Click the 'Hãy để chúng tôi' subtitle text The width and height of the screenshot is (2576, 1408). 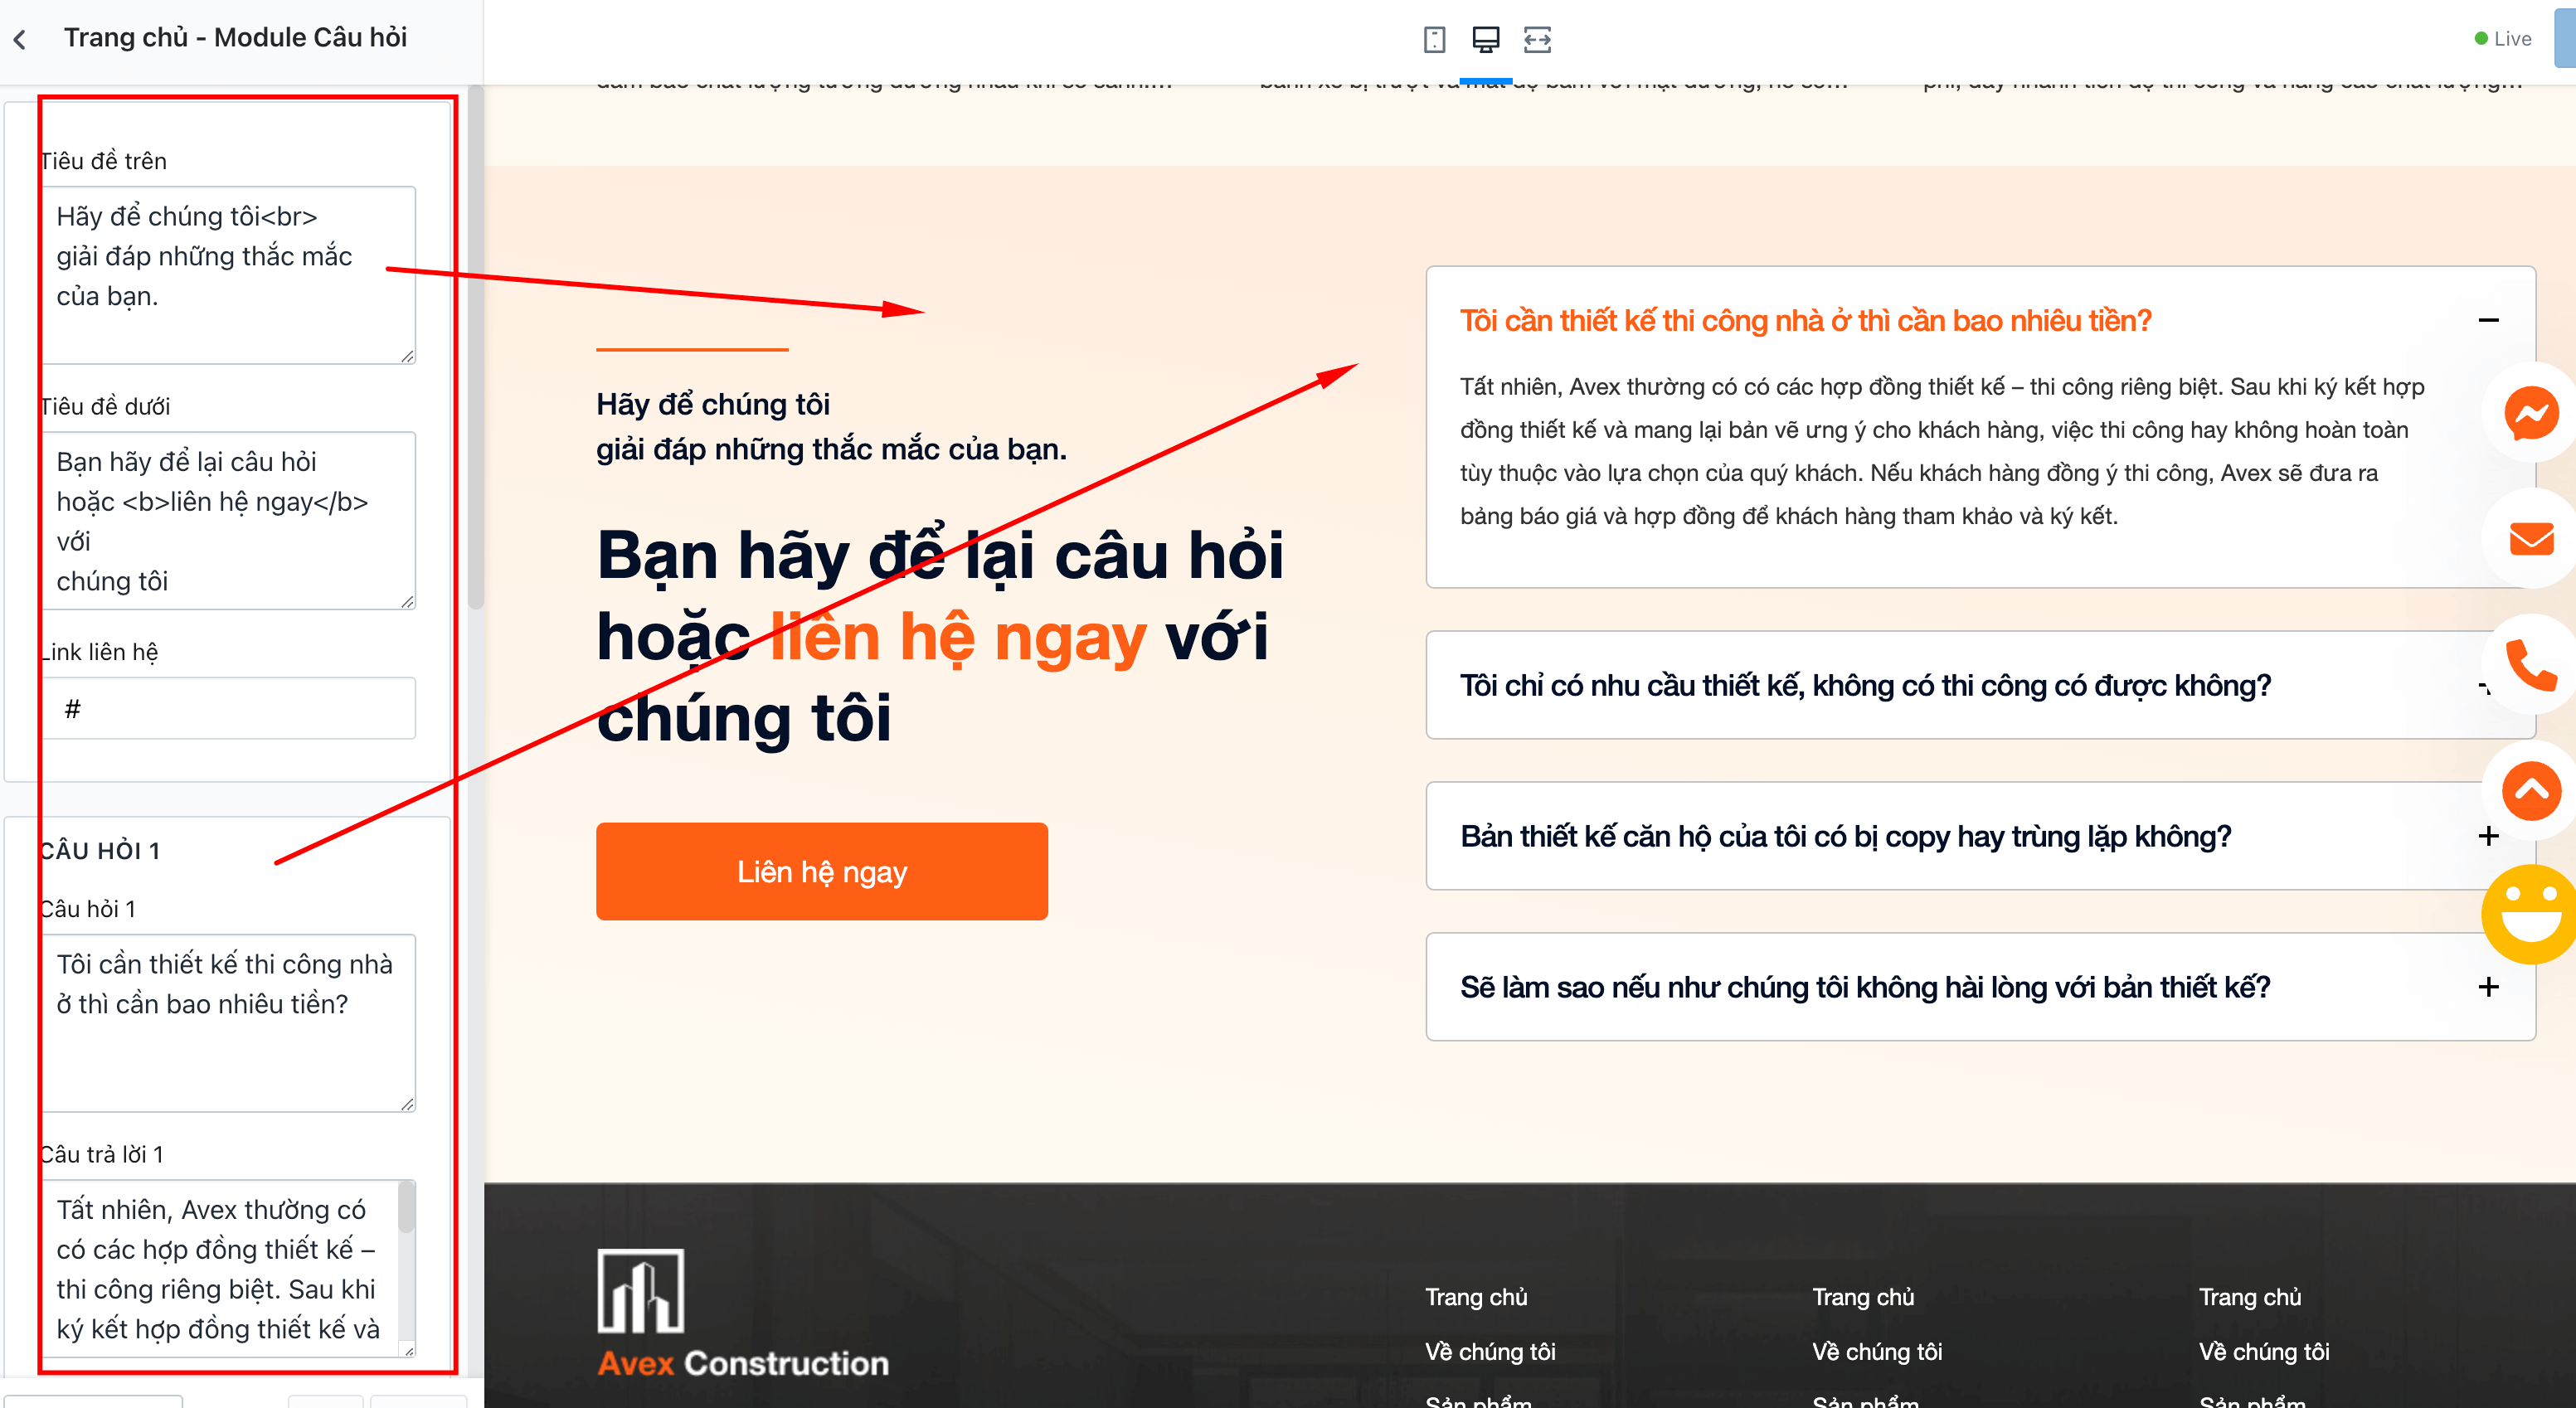(713, 404)
